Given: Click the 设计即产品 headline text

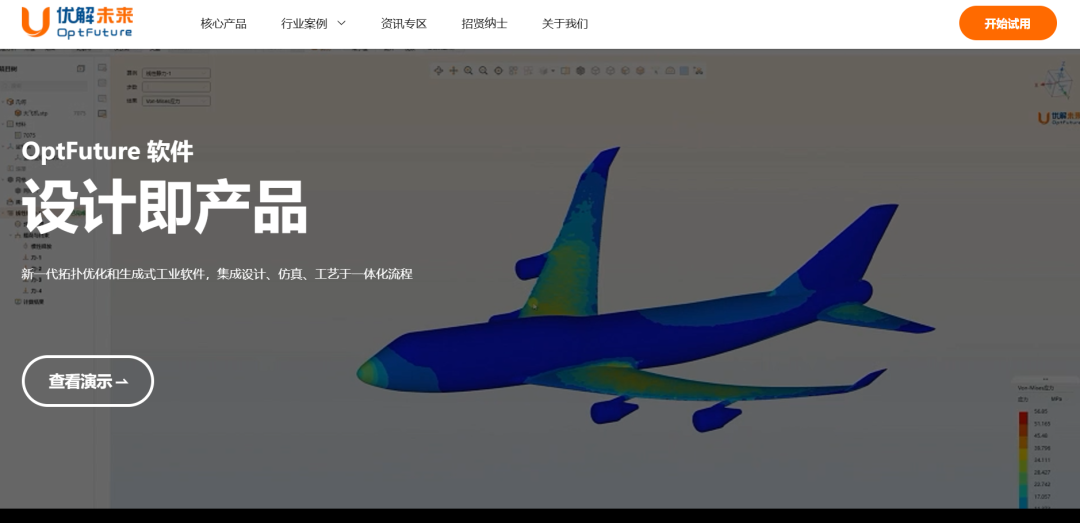Looking at the screenshot, I should [165, 207].
